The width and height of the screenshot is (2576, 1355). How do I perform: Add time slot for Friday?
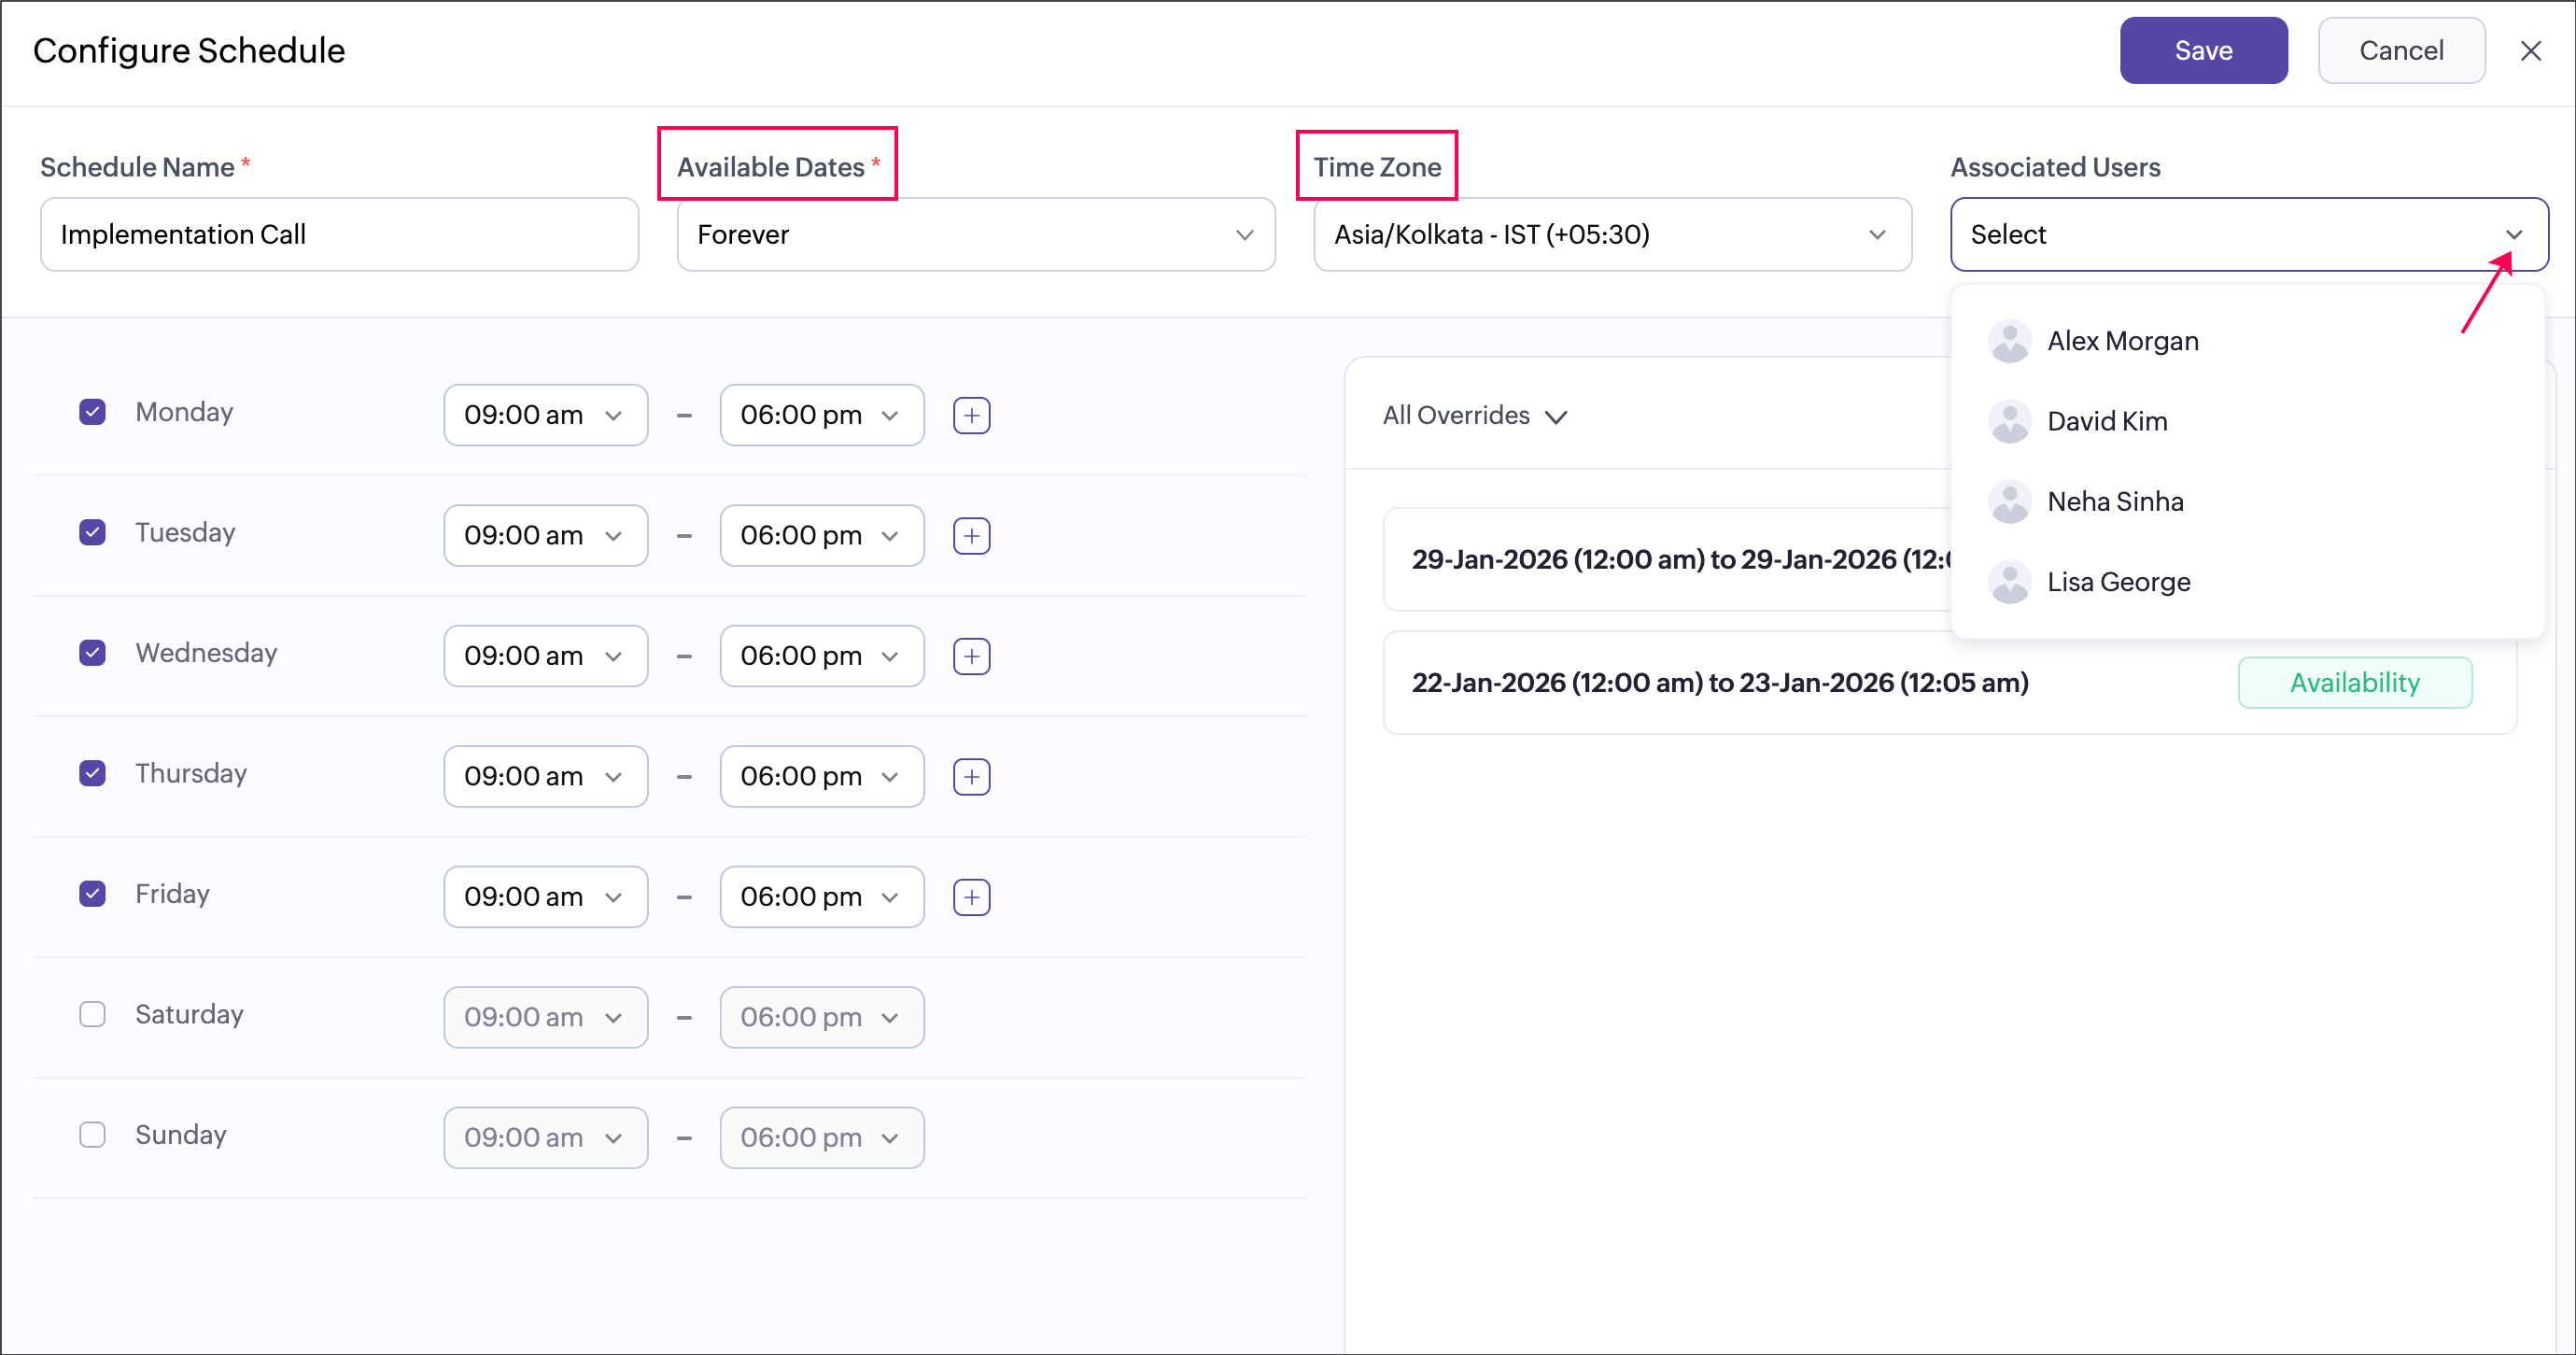coord(971,897)
